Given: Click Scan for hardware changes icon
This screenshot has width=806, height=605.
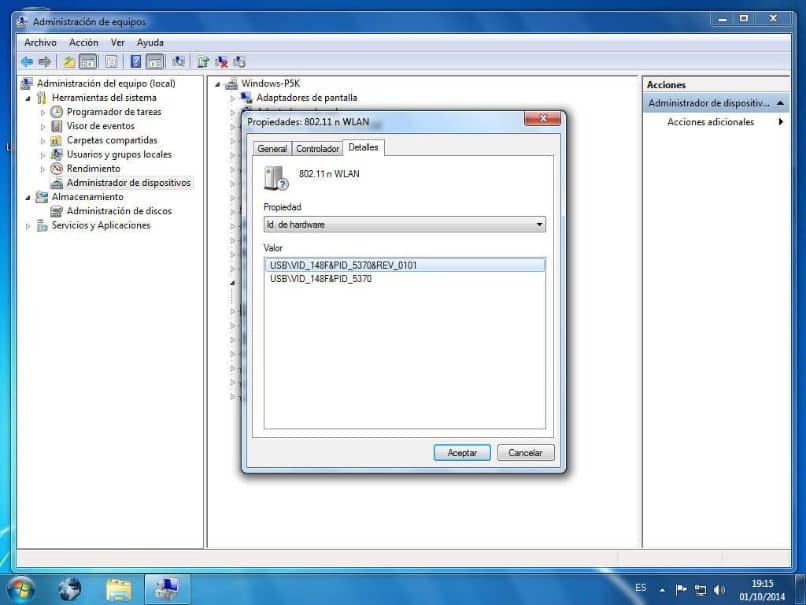Looking at the screenshot, I should click(x=178, y=62).
